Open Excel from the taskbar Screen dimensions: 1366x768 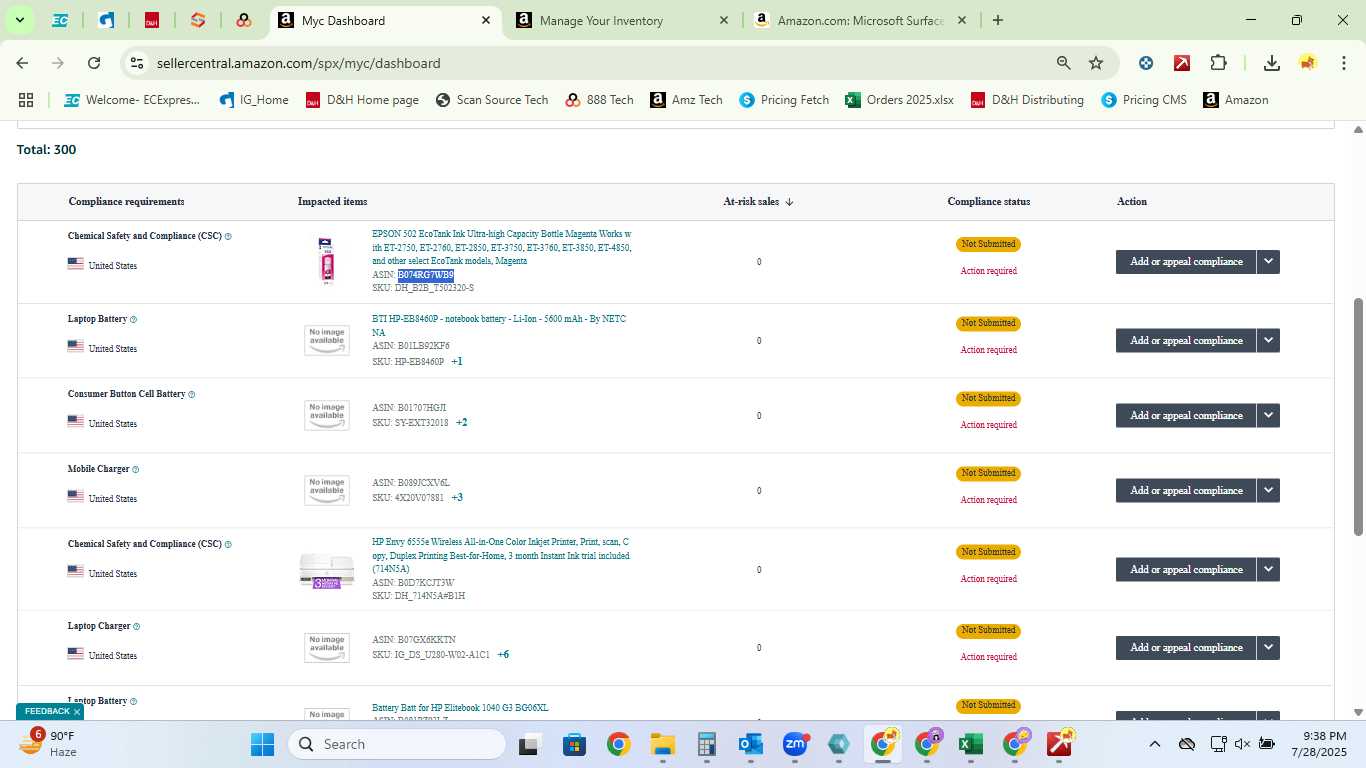point(969,744)
